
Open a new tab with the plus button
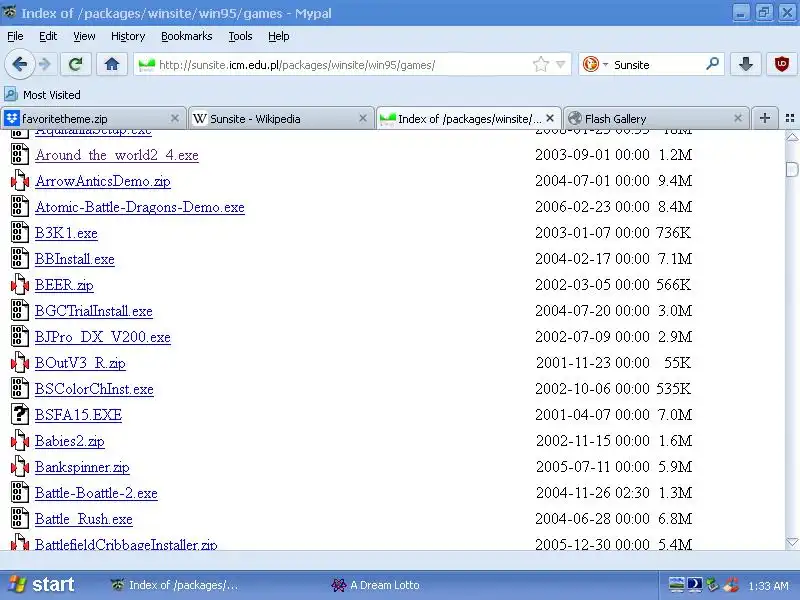click(x=764, y=118)
